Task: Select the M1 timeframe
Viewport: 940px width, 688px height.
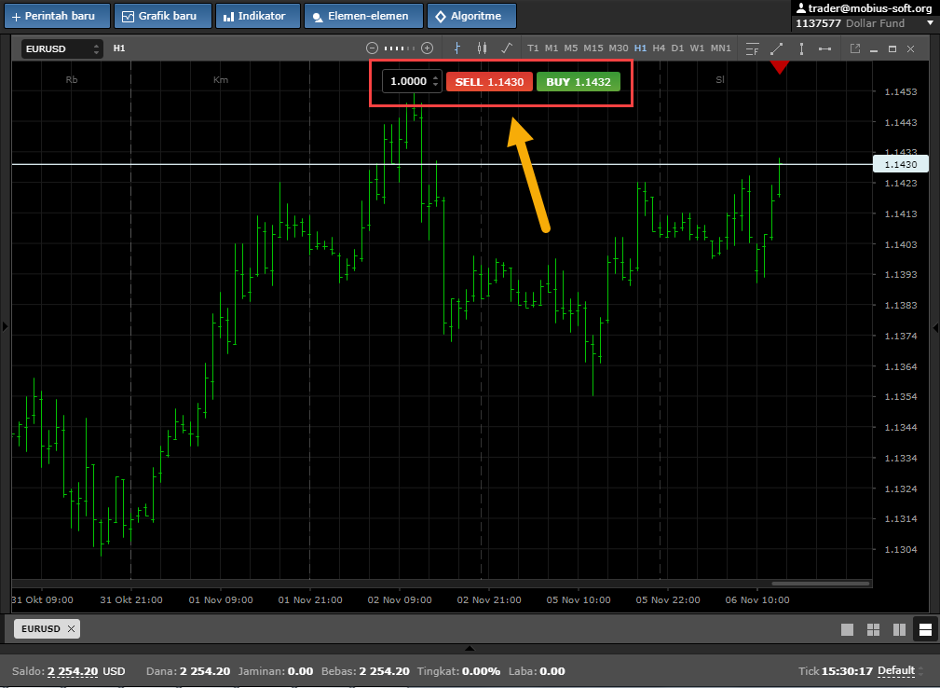Action: click(x=552, y=49)
